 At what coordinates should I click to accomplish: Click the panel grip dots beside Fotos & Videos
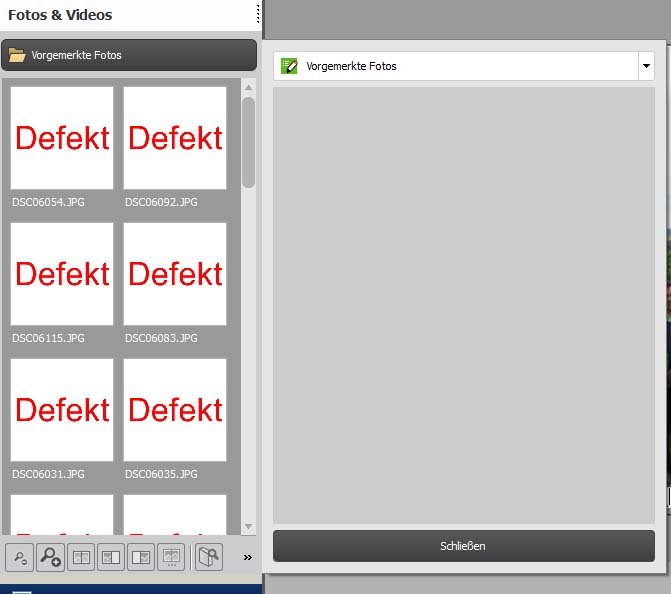258,14
